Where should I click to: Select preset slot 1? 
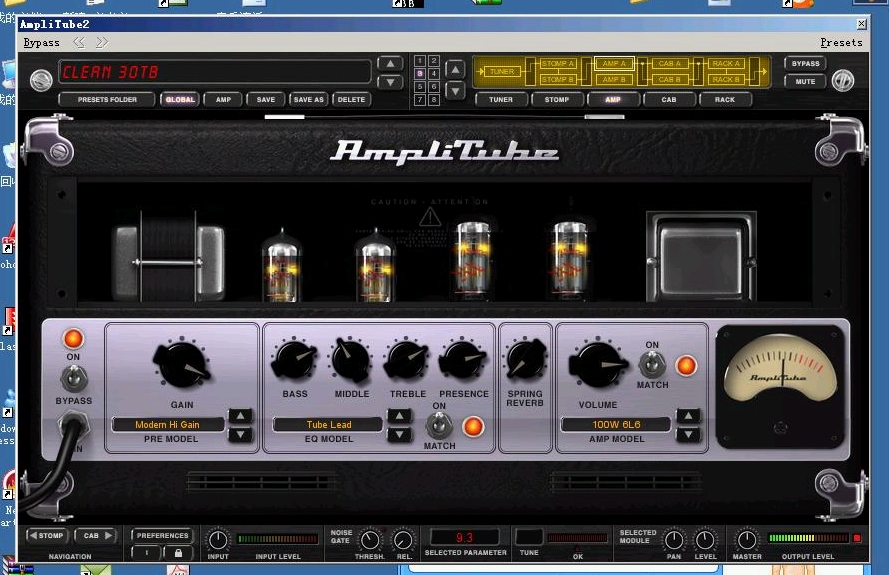[x=420, y=61]
